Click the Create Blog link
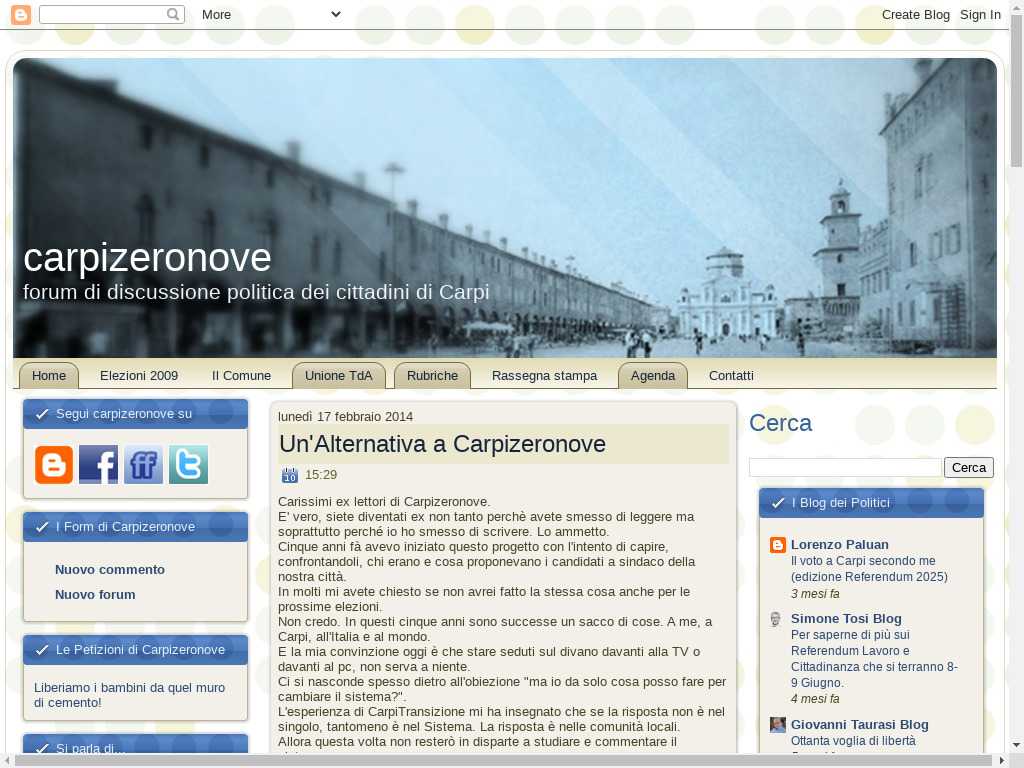1024x768 pixels. point(916,14)
